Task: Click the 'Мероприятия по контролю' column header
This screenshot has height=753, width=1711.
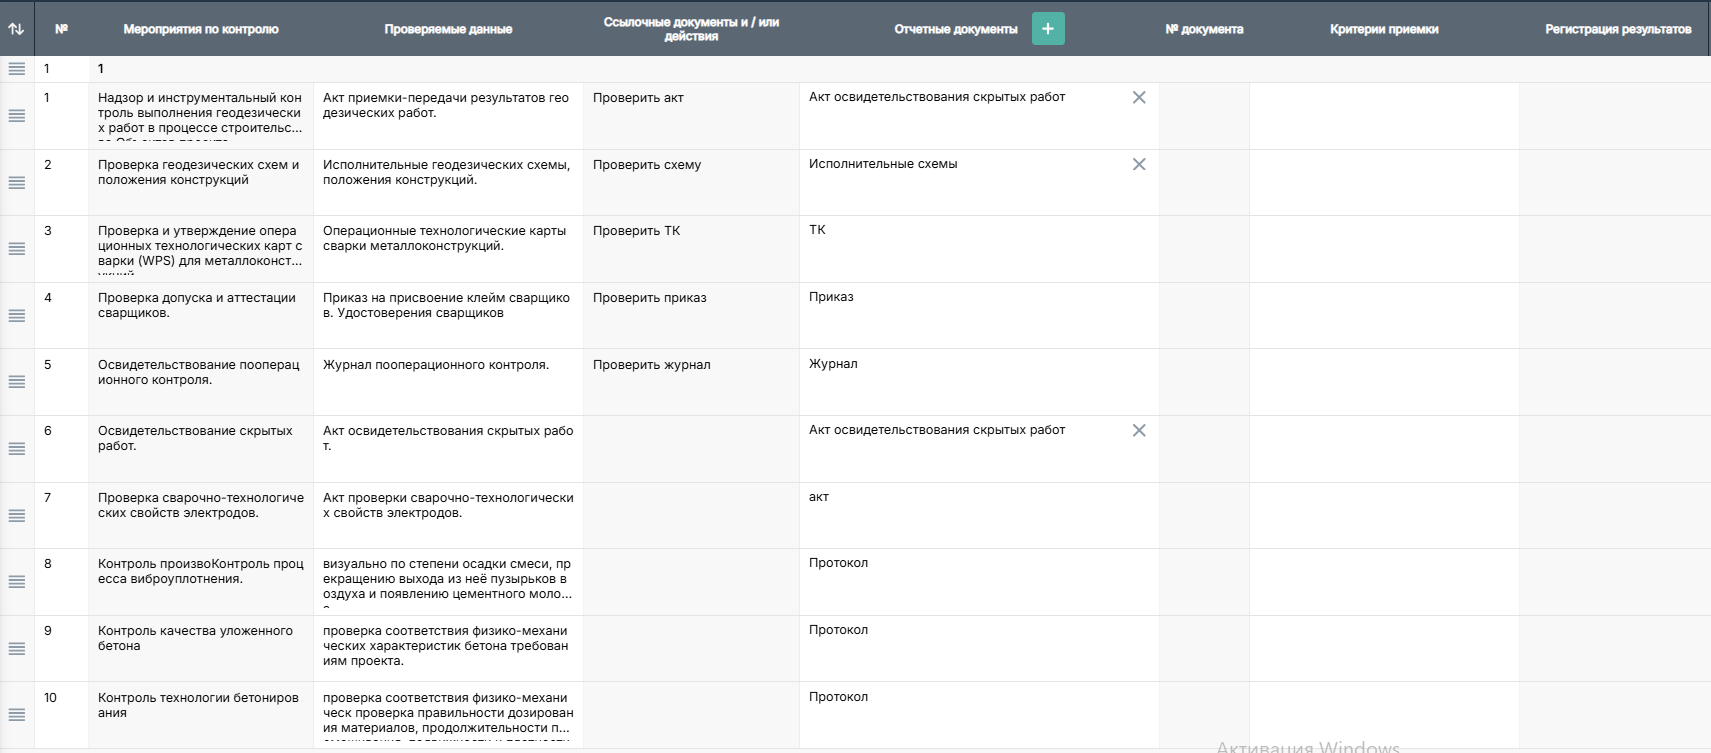Action: (x=201, y=30)
